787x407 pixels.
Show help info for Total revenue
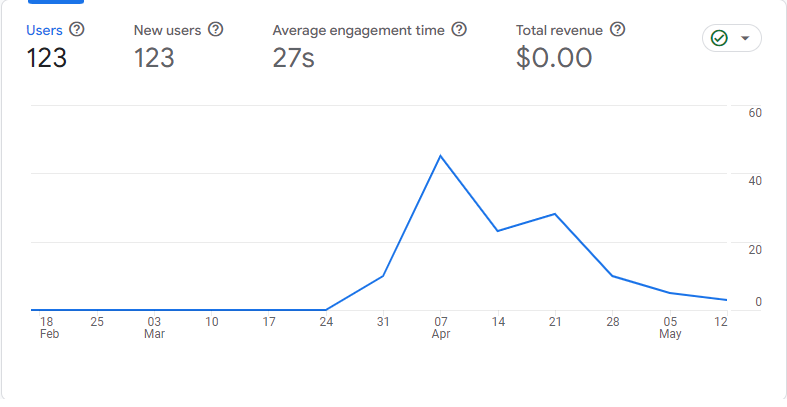tap(618, 30)
